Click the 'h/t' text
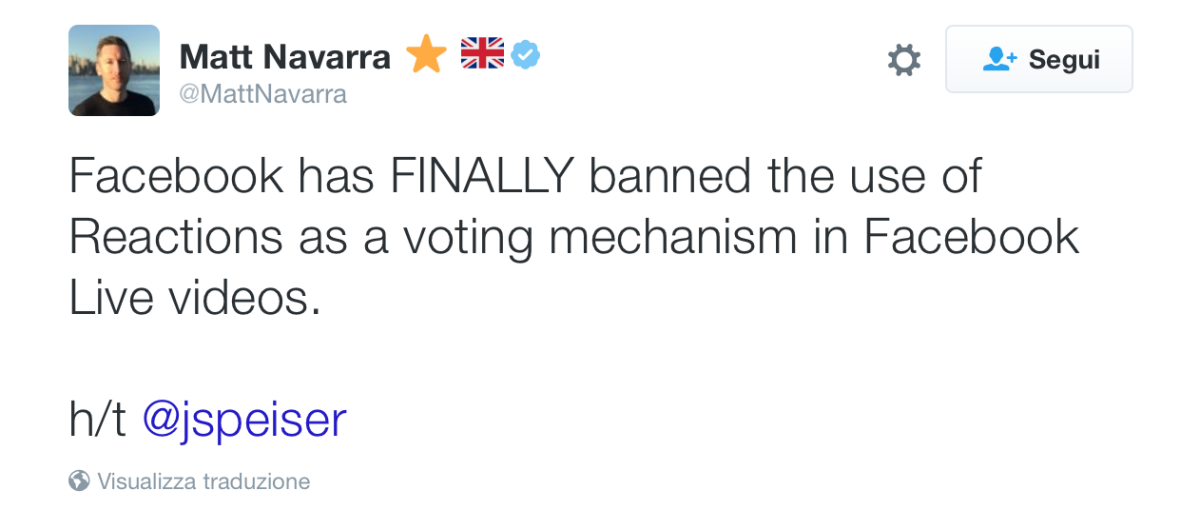 [97, 420]
